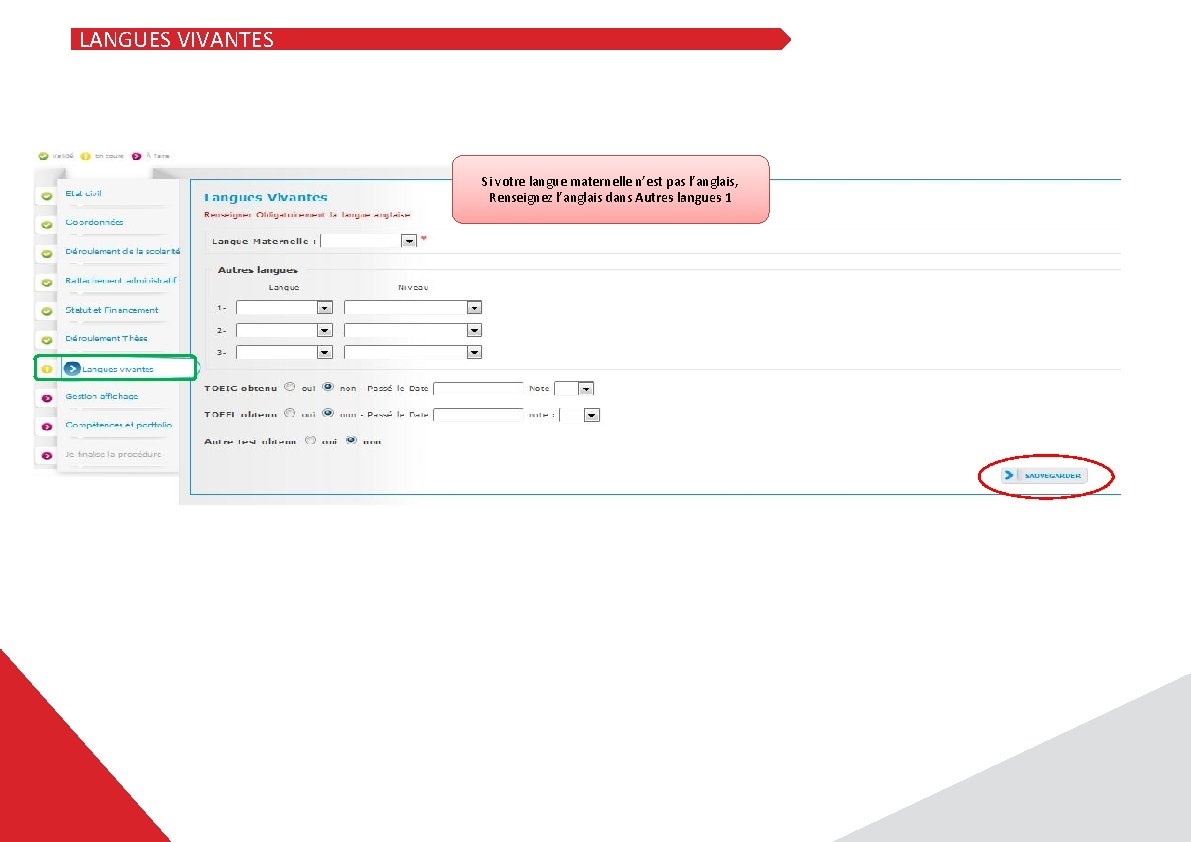Screen dimensions: 1191x842
Task: Click the TOEFL Passé le Date field
Action: [x=478, y=415]
